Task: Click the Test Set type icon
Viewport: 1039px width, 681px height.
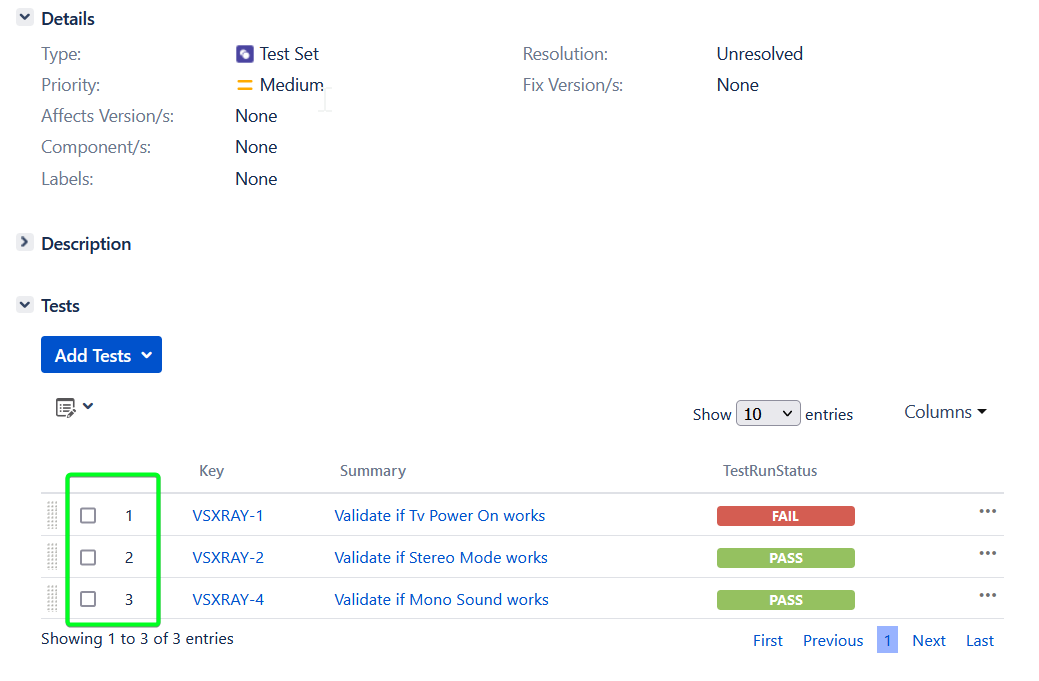Action: tap(245, 53)
